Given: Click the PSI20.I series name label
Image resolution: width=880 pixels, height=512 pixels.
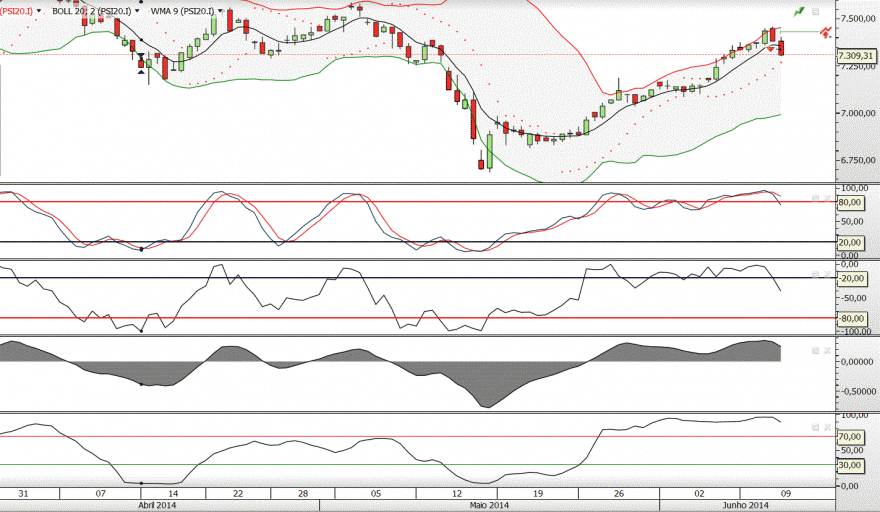Looking at the screenshot, I should tap(16, 11).
